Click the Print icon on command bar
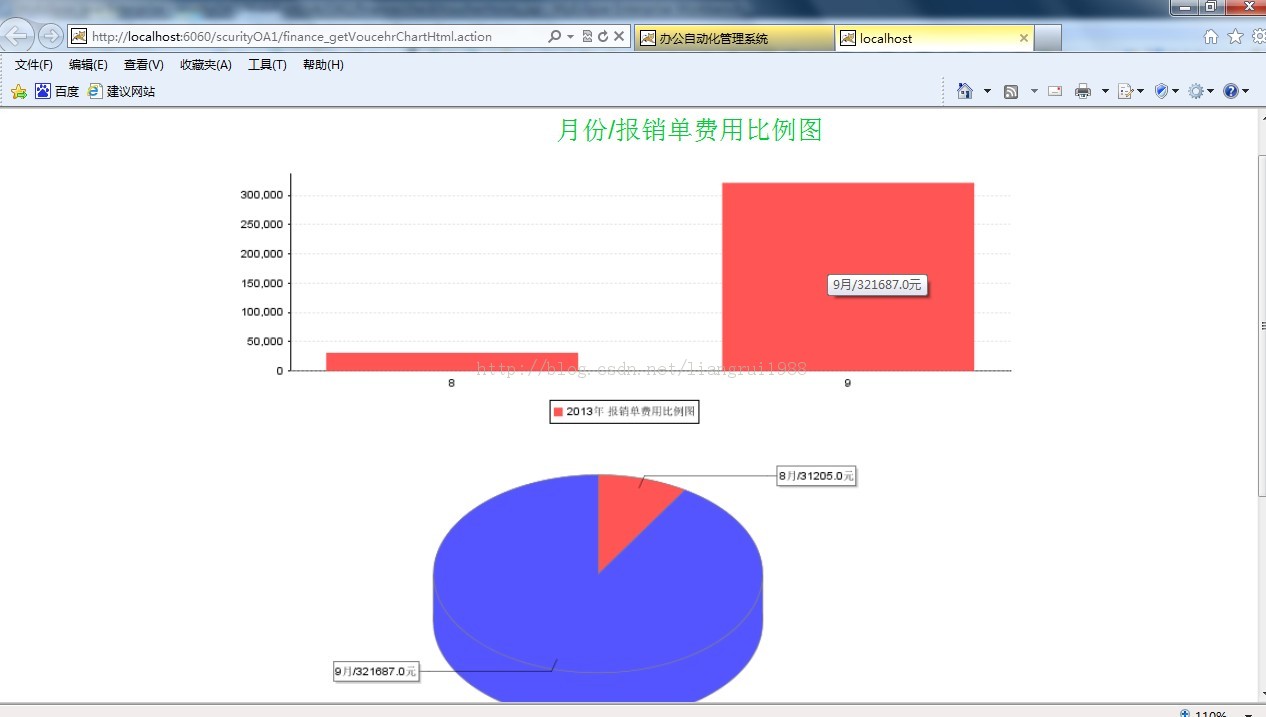This screenshot has width=1266, height=717. point(1082,90)
